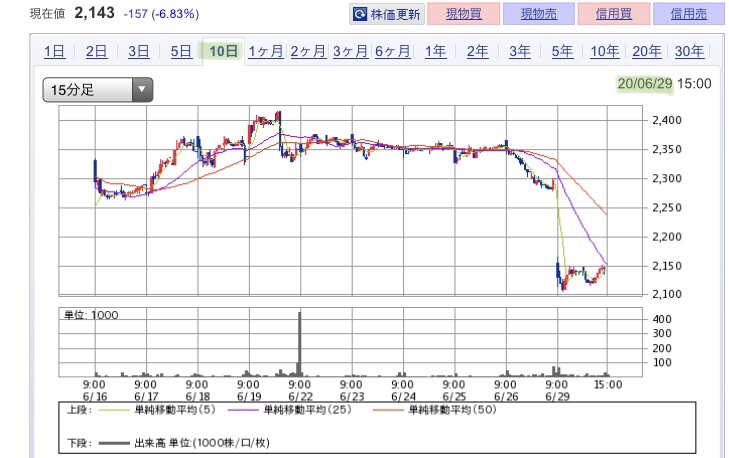Select the 10日 chart range tab
This screenshot has height=458, width=729.
pos(223,51)
